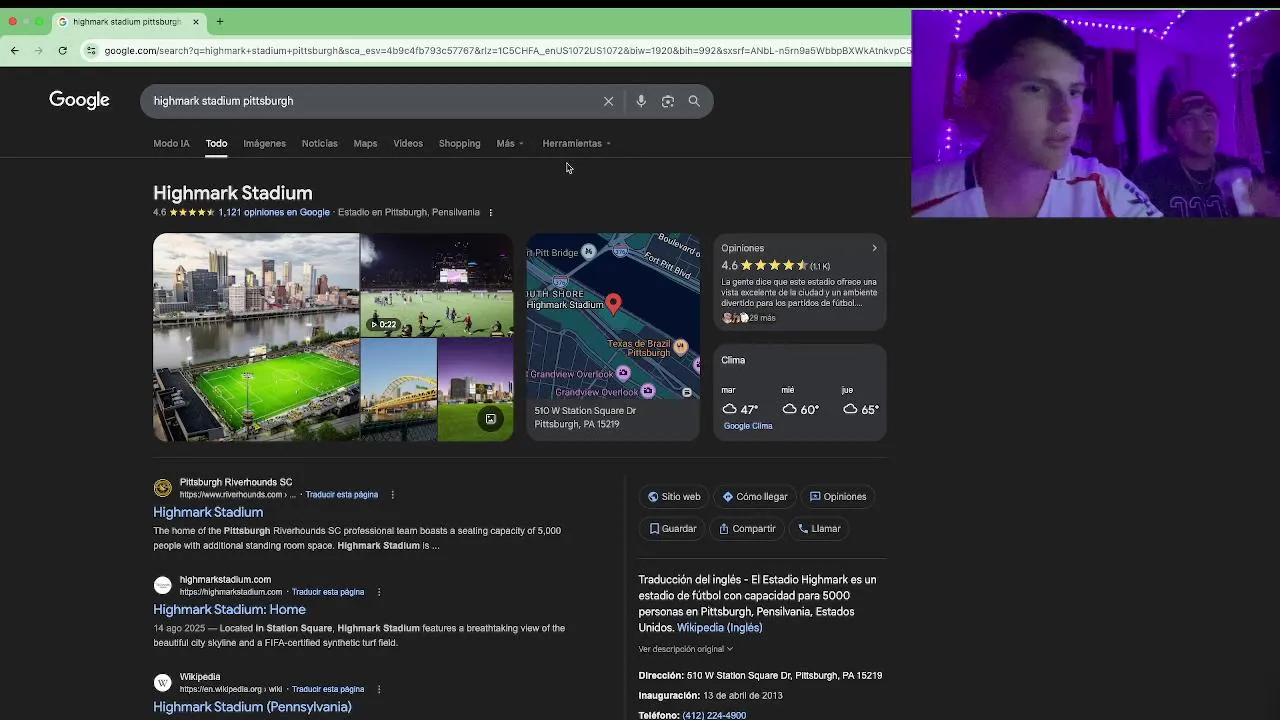1280x720 pixels.
Task: Switch to the Noticias tab
Action: coord(320,143)
